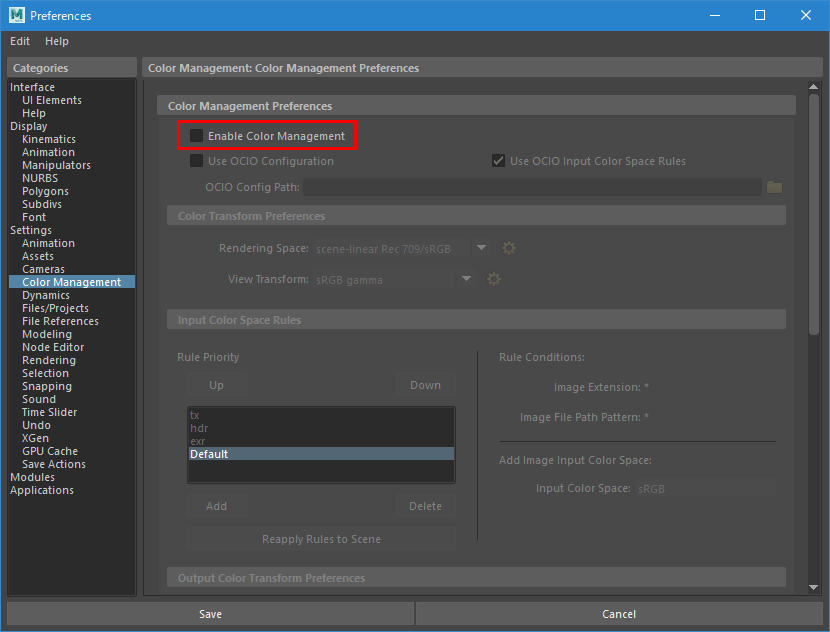Collapse the Input Color Space Rules section

point(240,320)
